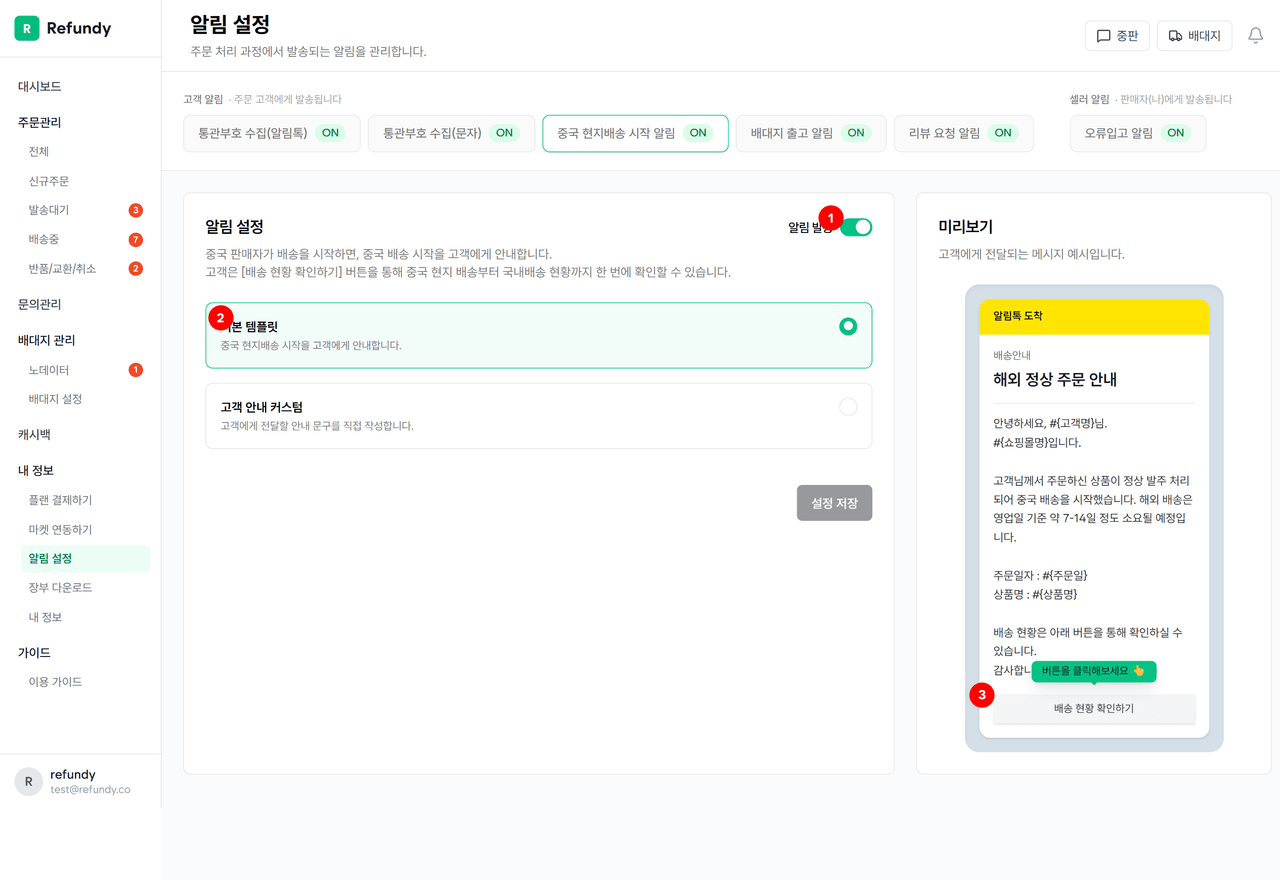The height and width of the screenshot is (880, 1280).
Task: Open 노데이터 in sidebar
Action: [x=49, y=370]
